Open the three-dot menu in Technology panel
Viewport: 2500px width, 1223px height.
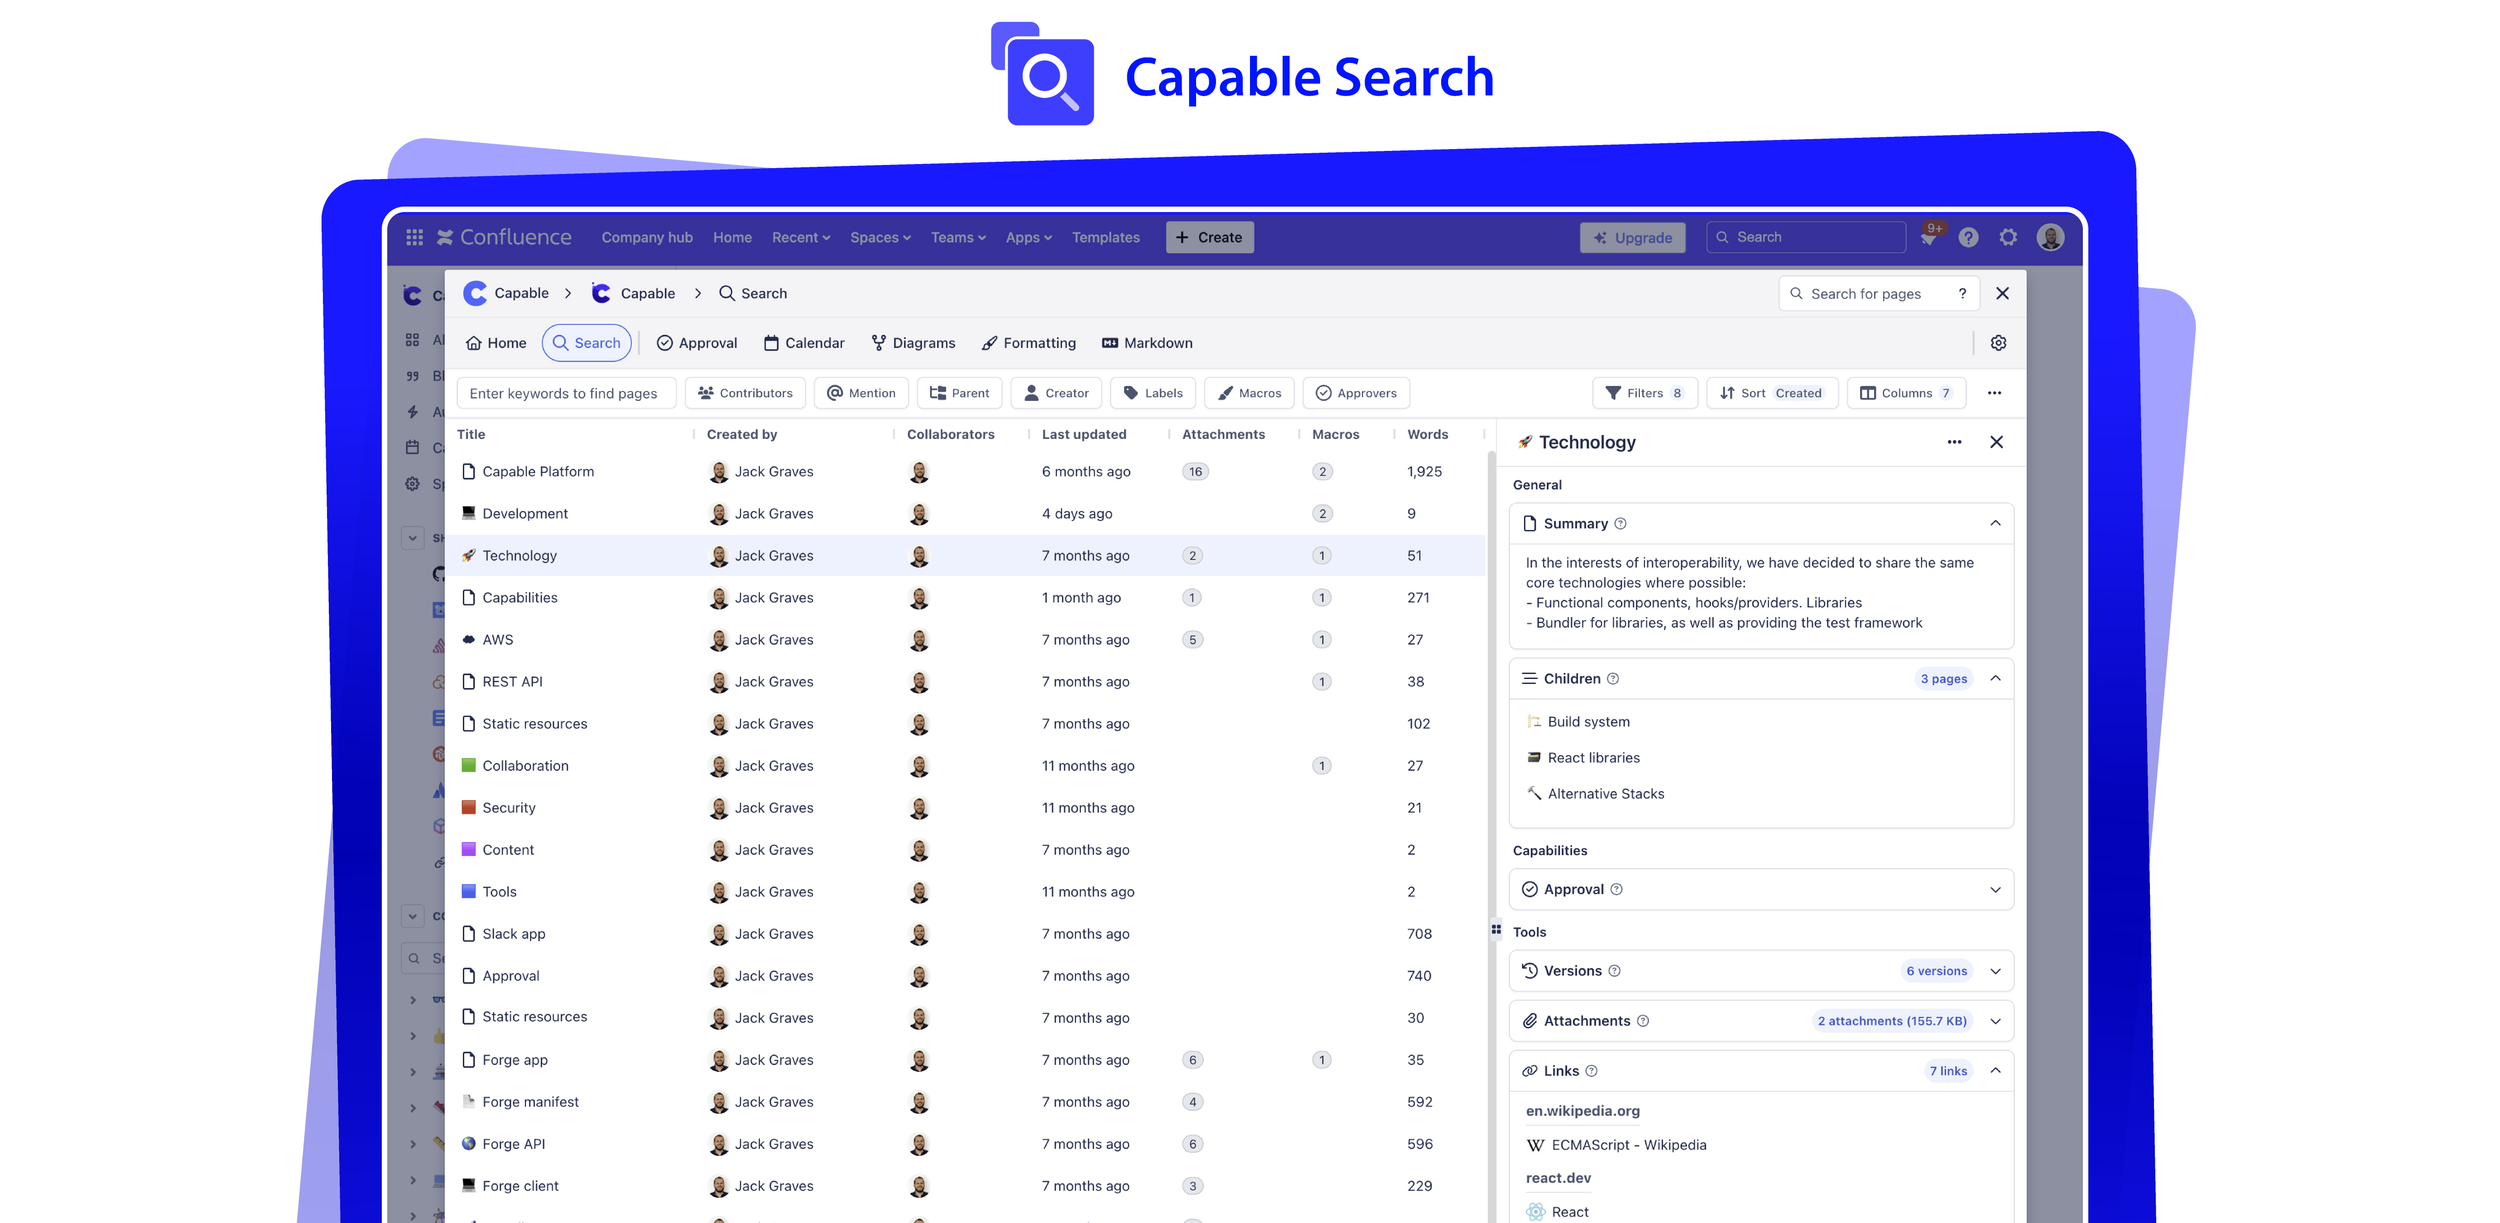point(1954,442)
